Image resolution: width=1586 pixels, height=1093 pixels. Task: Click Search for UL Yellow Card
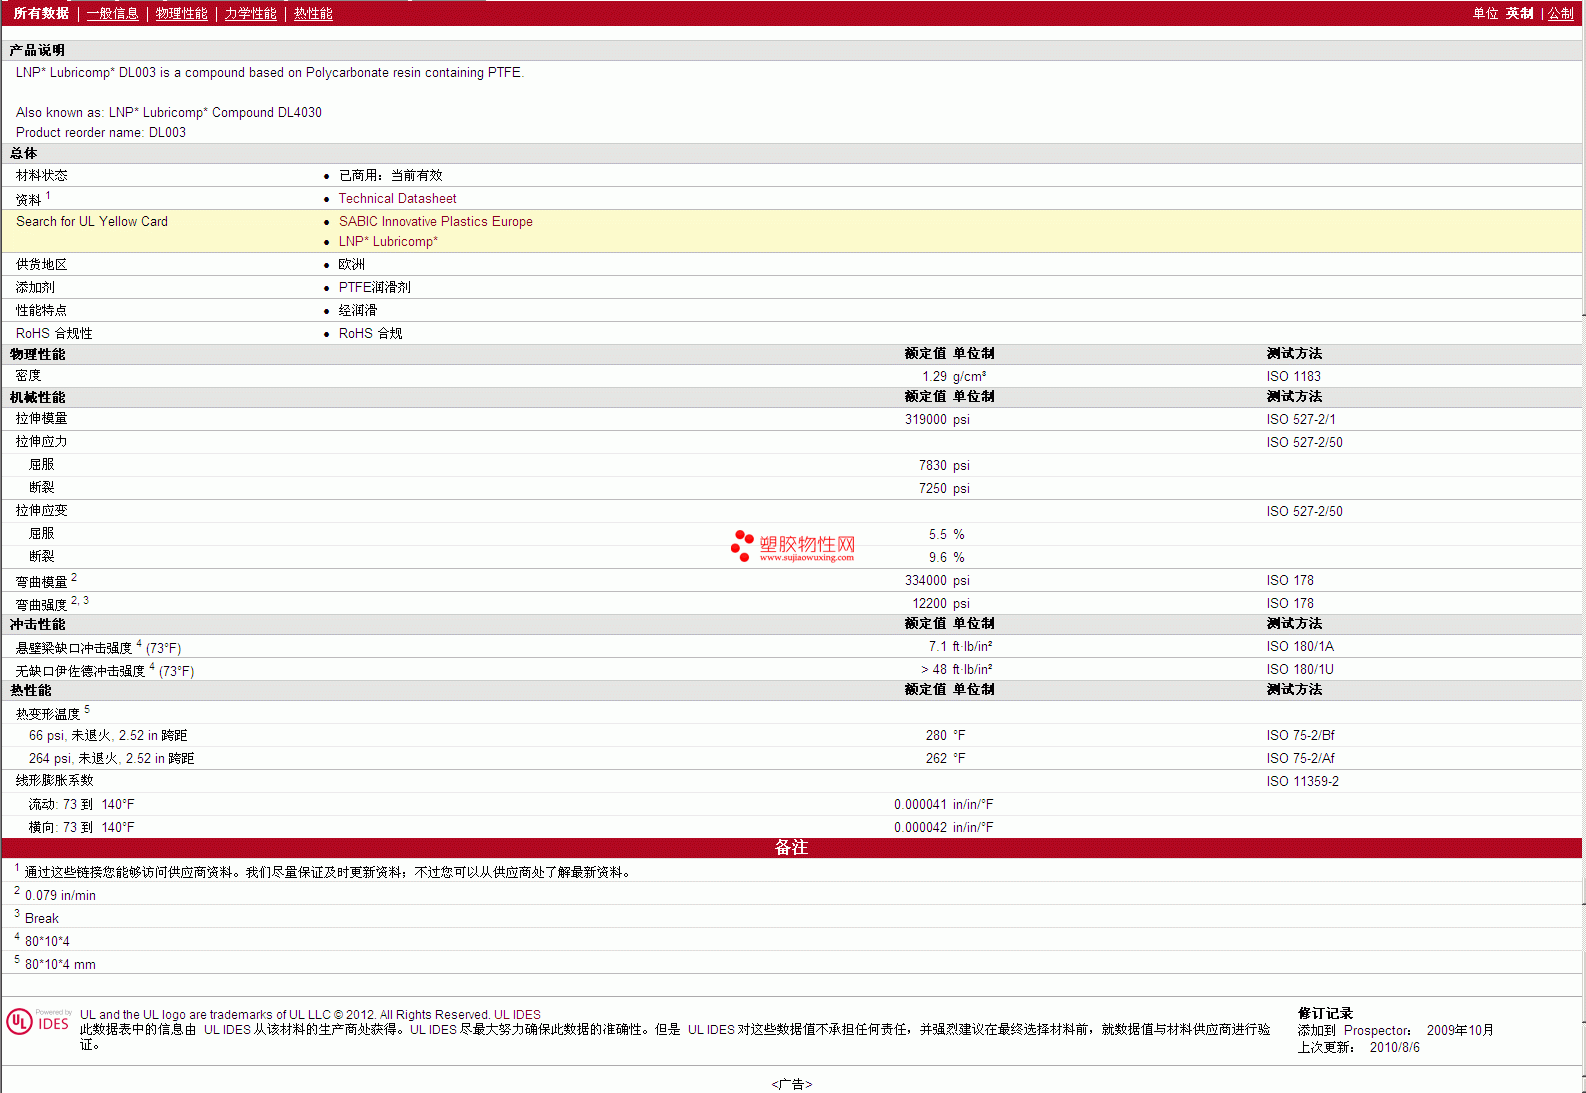pos(92,221)
